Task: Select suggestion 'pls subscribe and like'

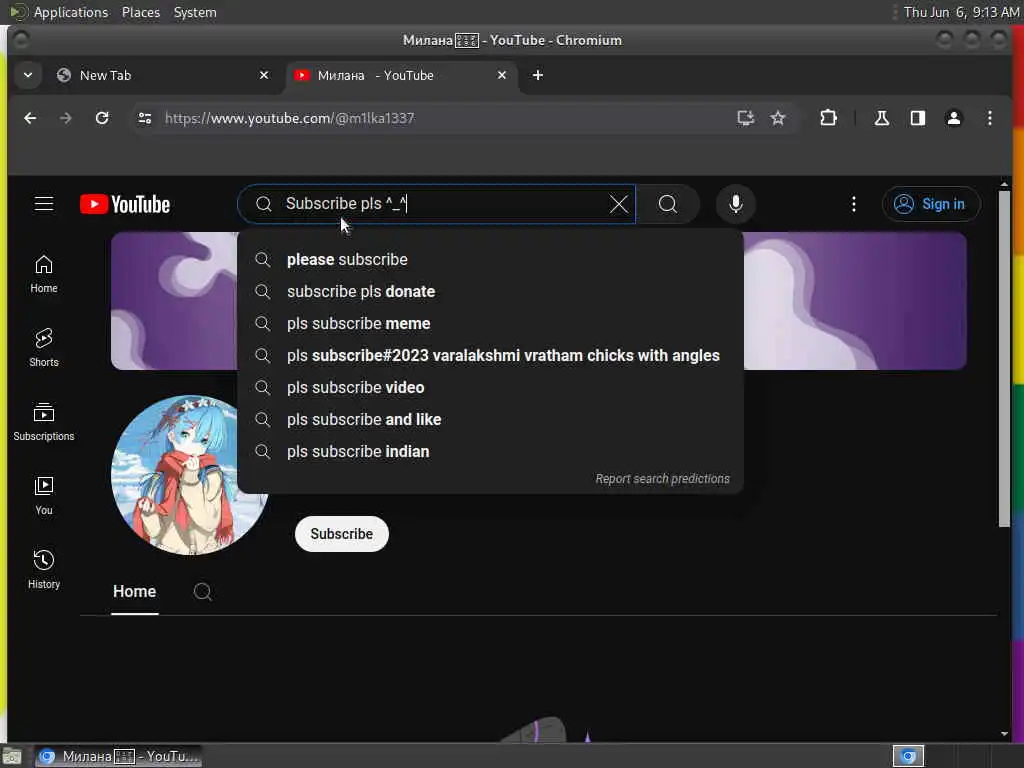Action: (490, 419)
